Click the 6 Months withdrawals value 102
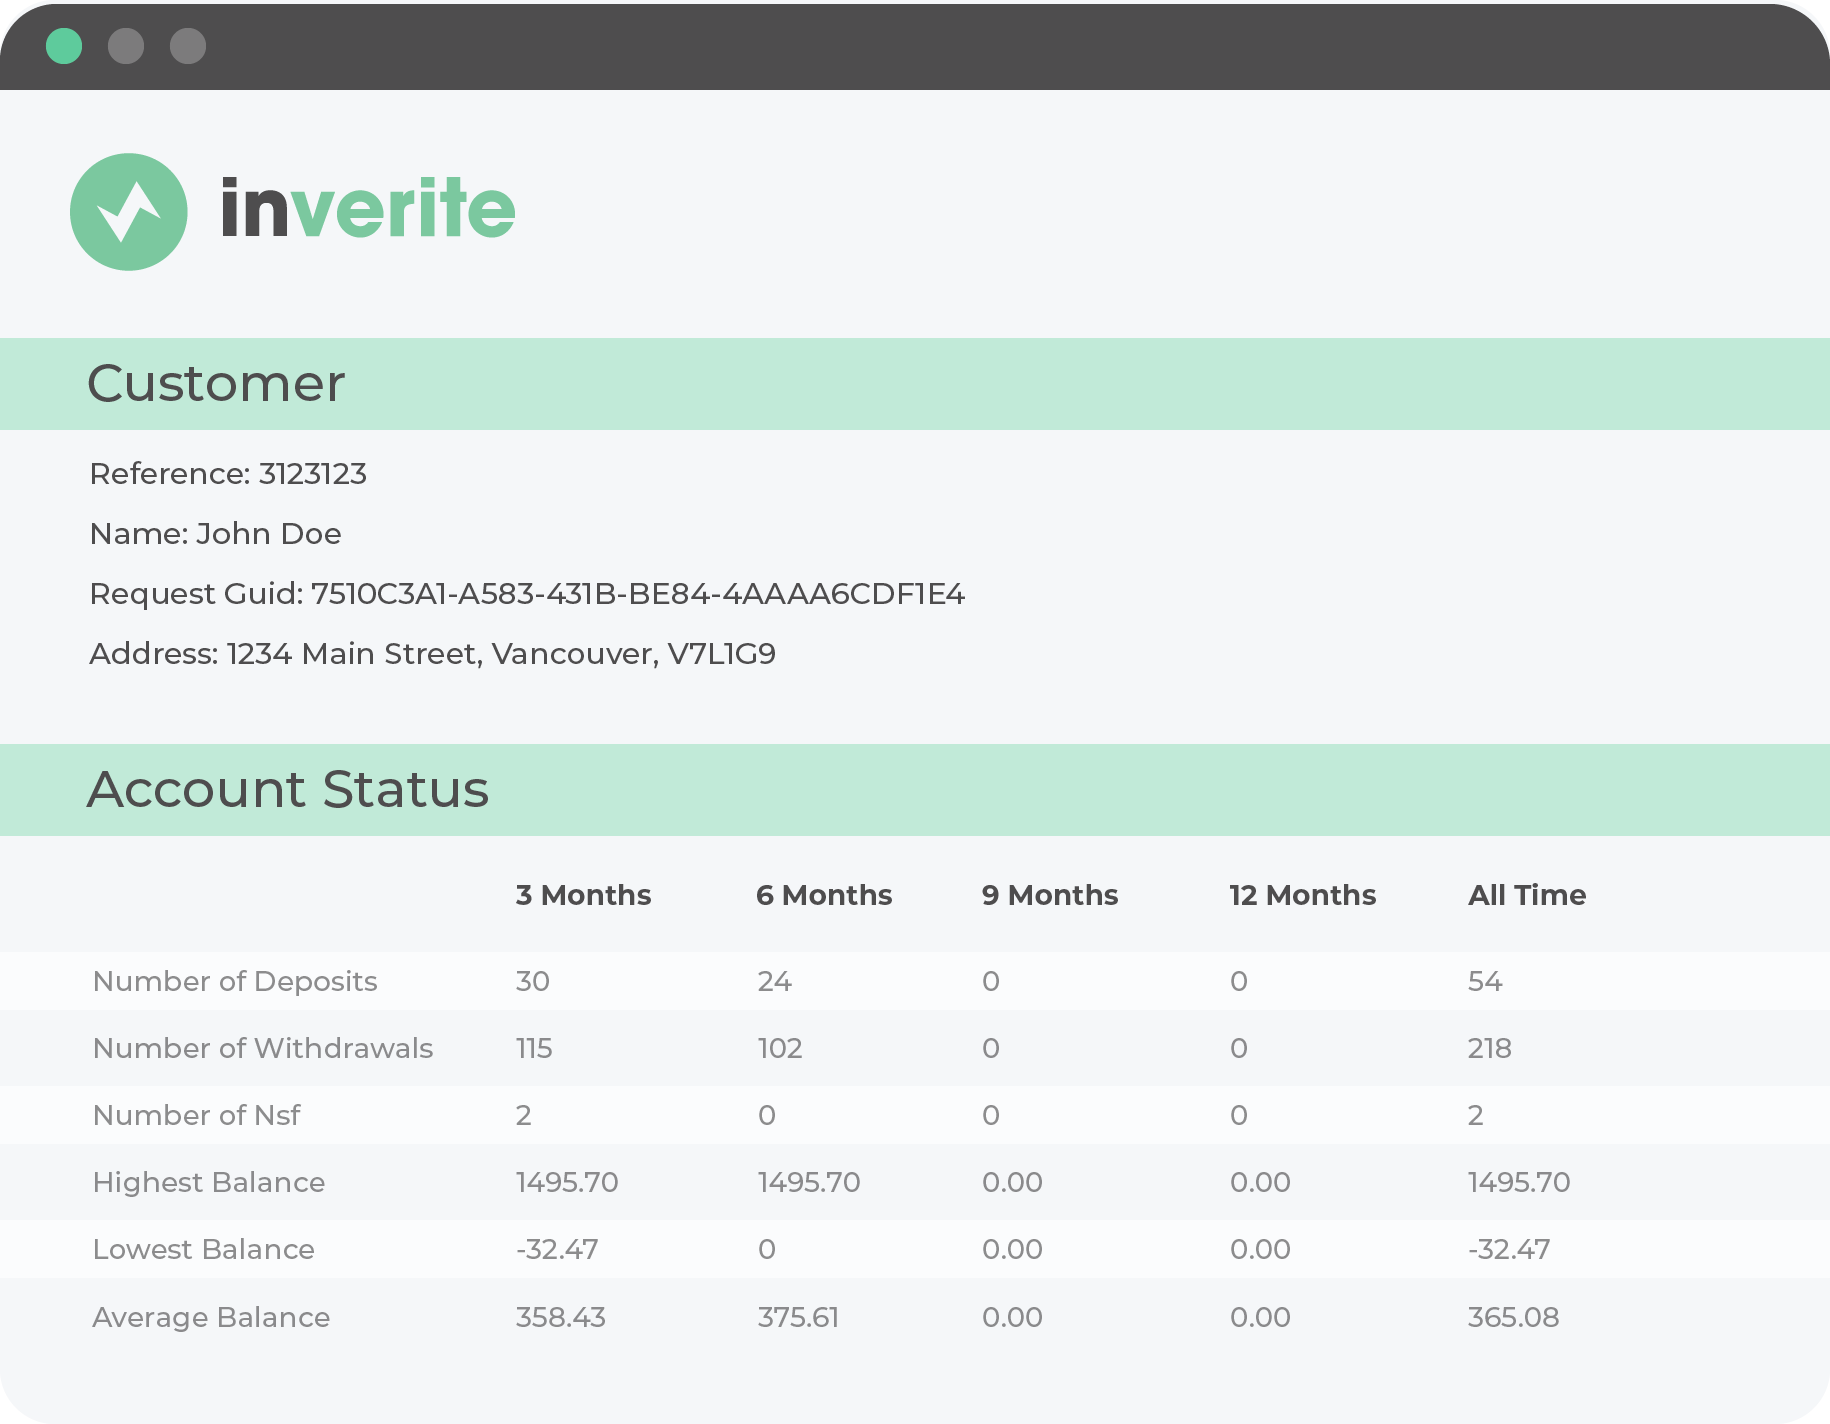Screen dimensions: 1830x1424 [x=780, y=1048]
